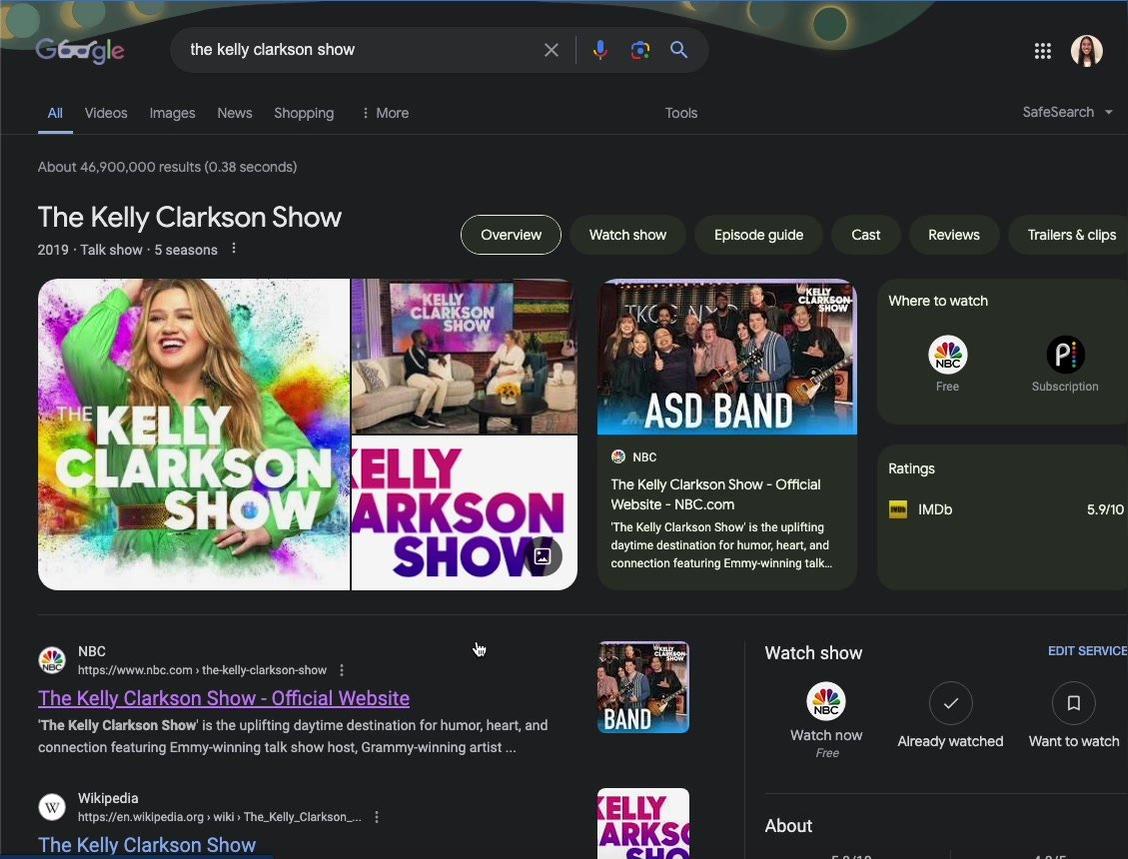Select the Reviews chip
The image size is (1128, 859).
coord(954,235)
